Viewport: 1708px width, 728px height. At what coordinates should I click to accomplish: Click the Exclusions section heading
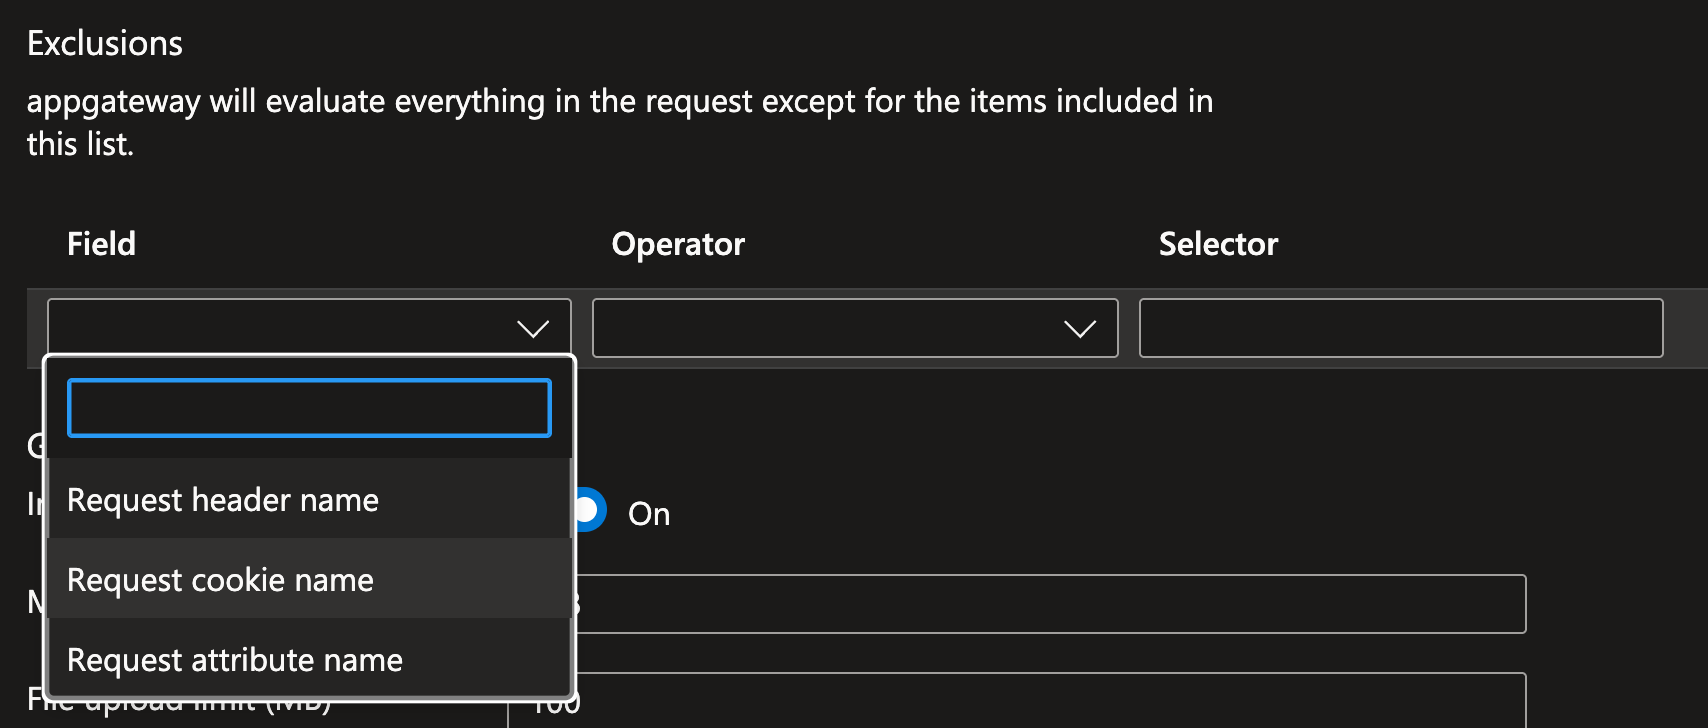pyautogui.click(x=105, y=44)
